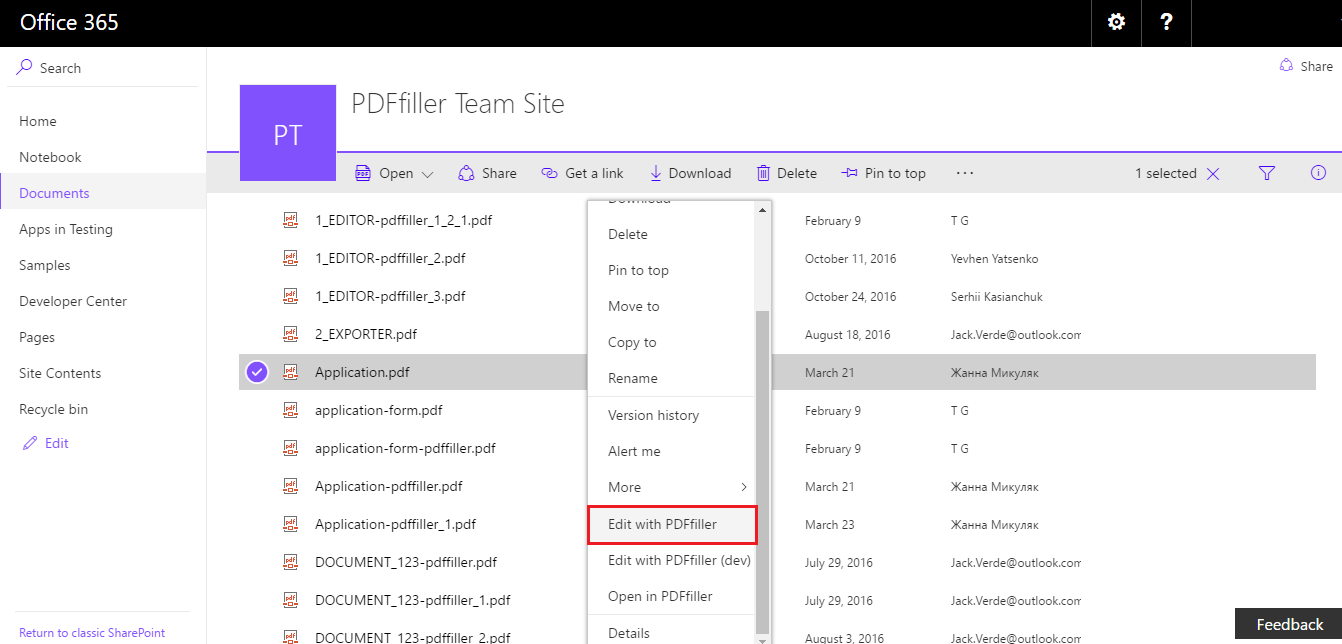Click the Office 365 brand text
The height and width of the screenshot is (644, 1342).
[69, 22]
